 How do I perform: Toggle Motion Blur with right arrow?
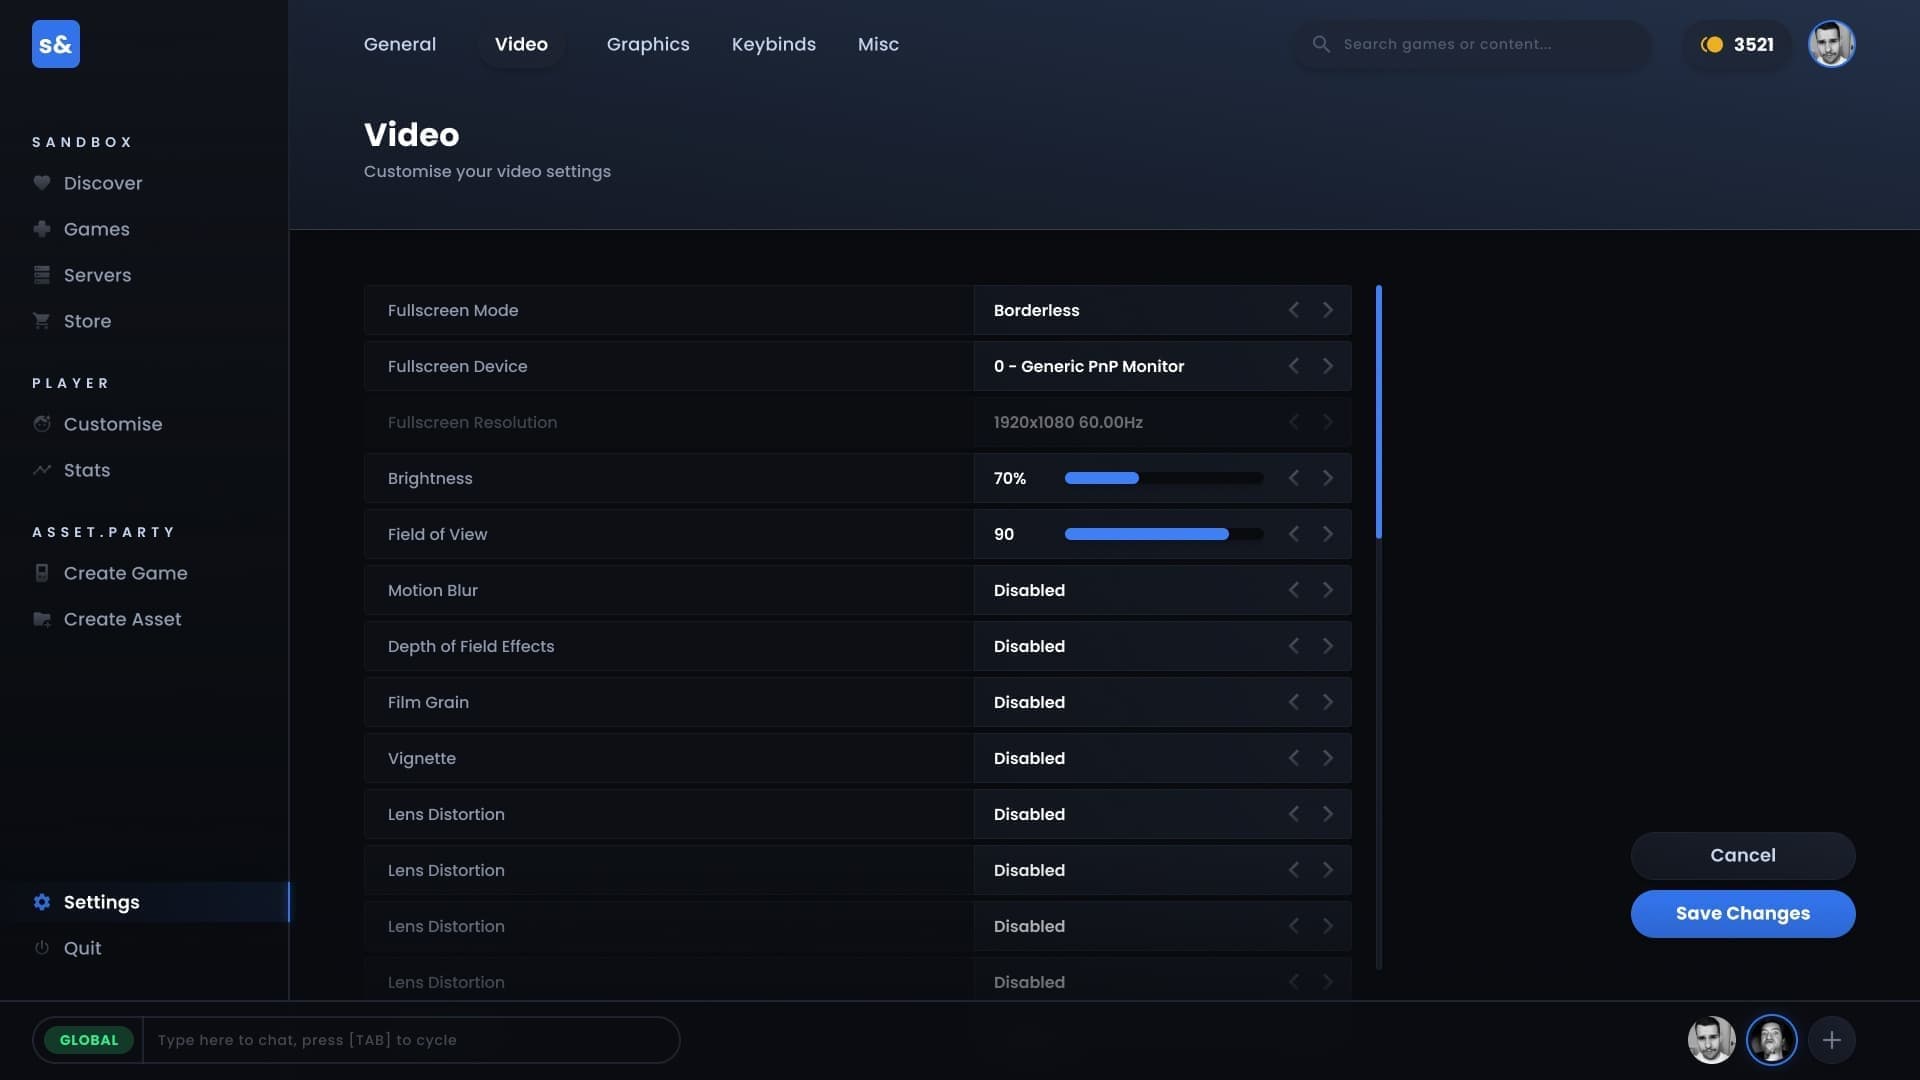(1328, 590)
